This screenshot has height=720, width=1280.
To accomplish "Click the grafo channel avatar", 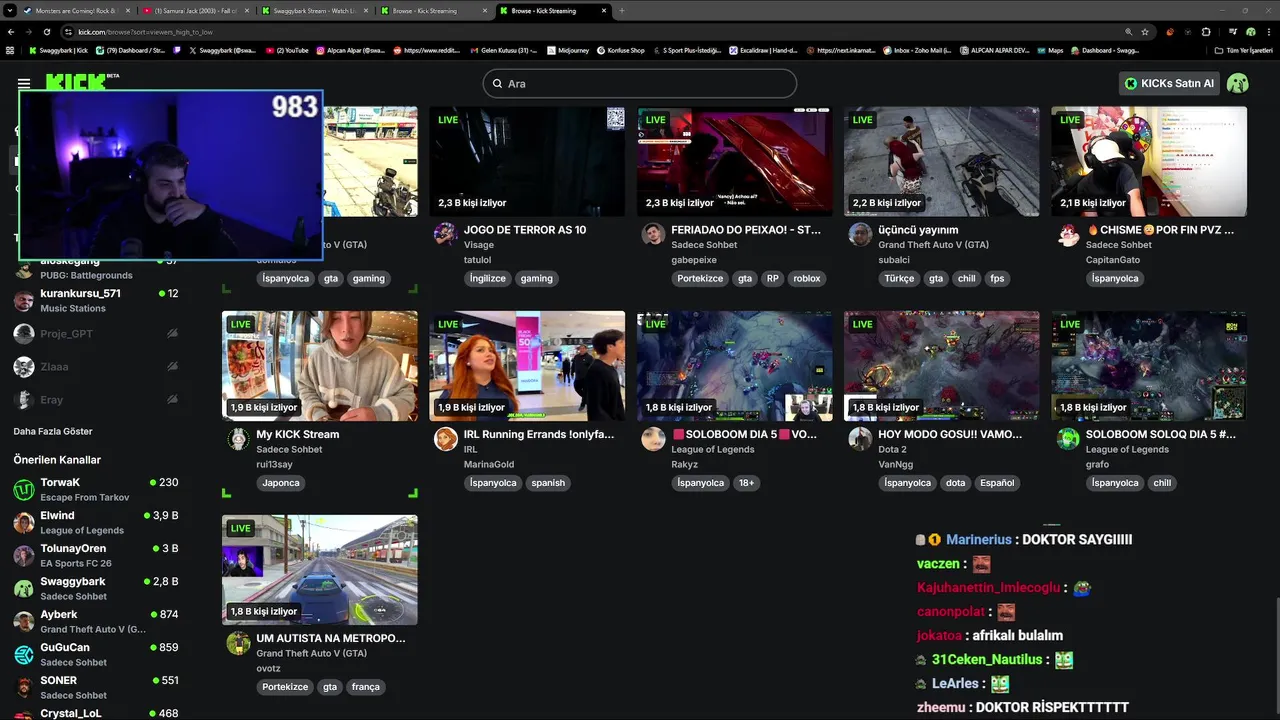I will click(x=1068, y=439).
